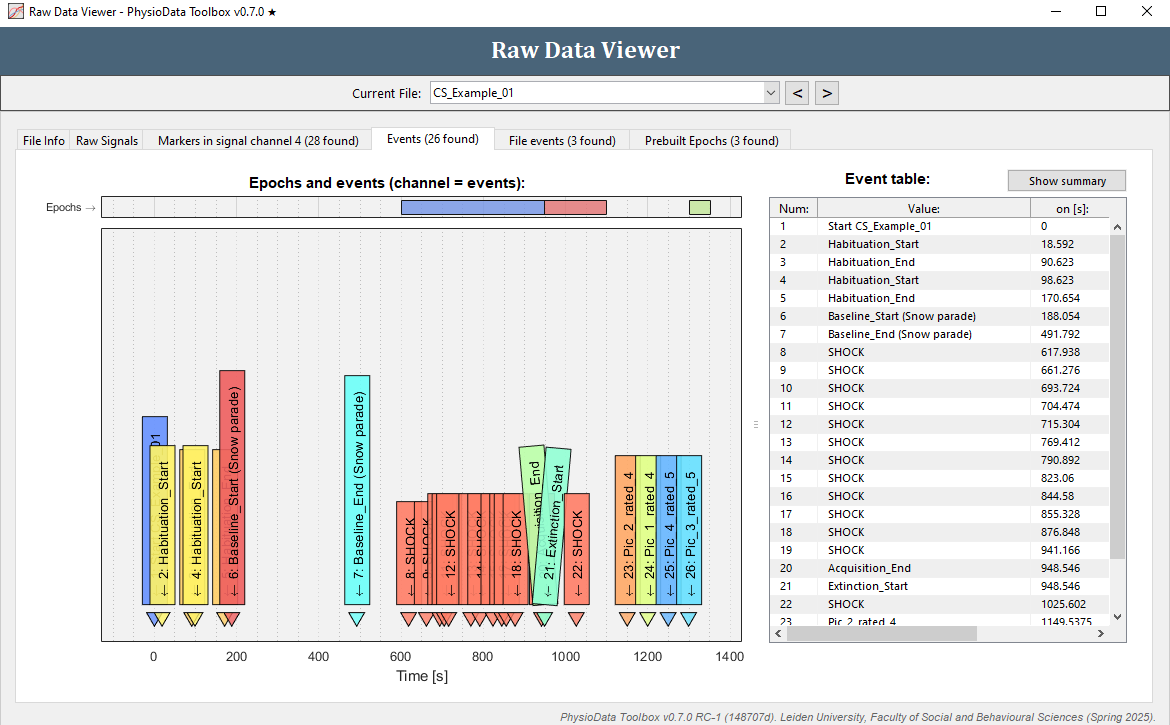Open the Current File dropdown list

tap(770, 92)
